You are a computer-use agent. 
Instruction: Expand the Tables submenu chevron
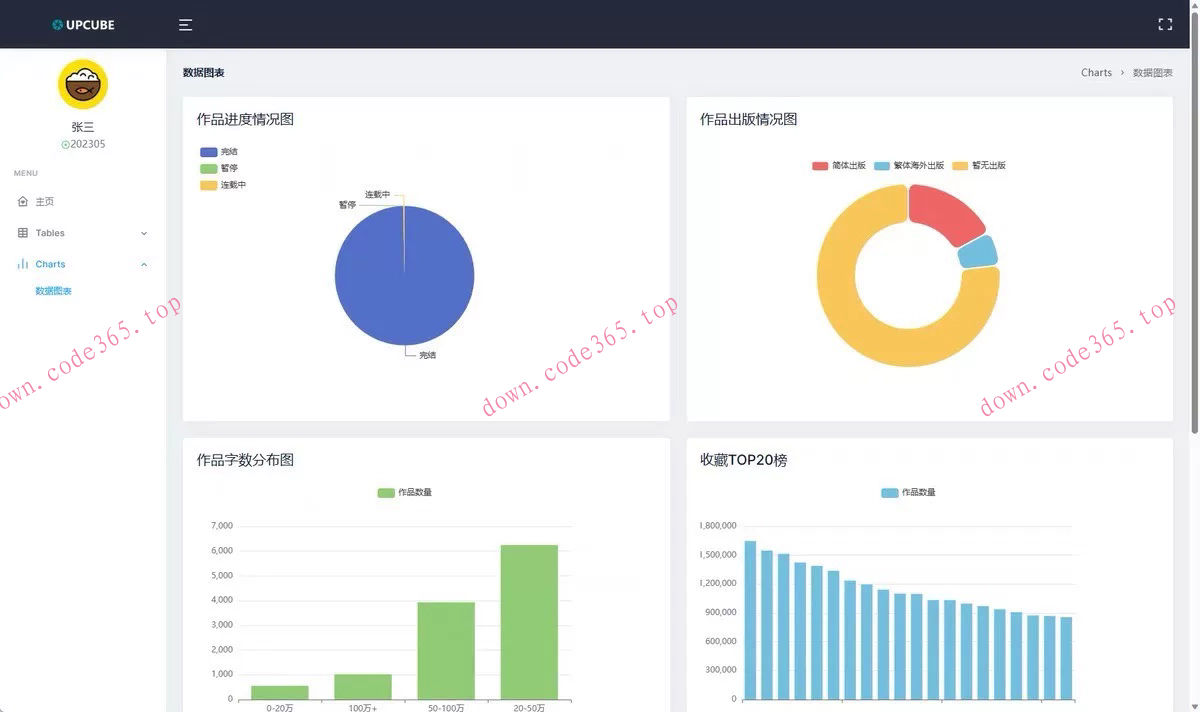click(144, 233)
